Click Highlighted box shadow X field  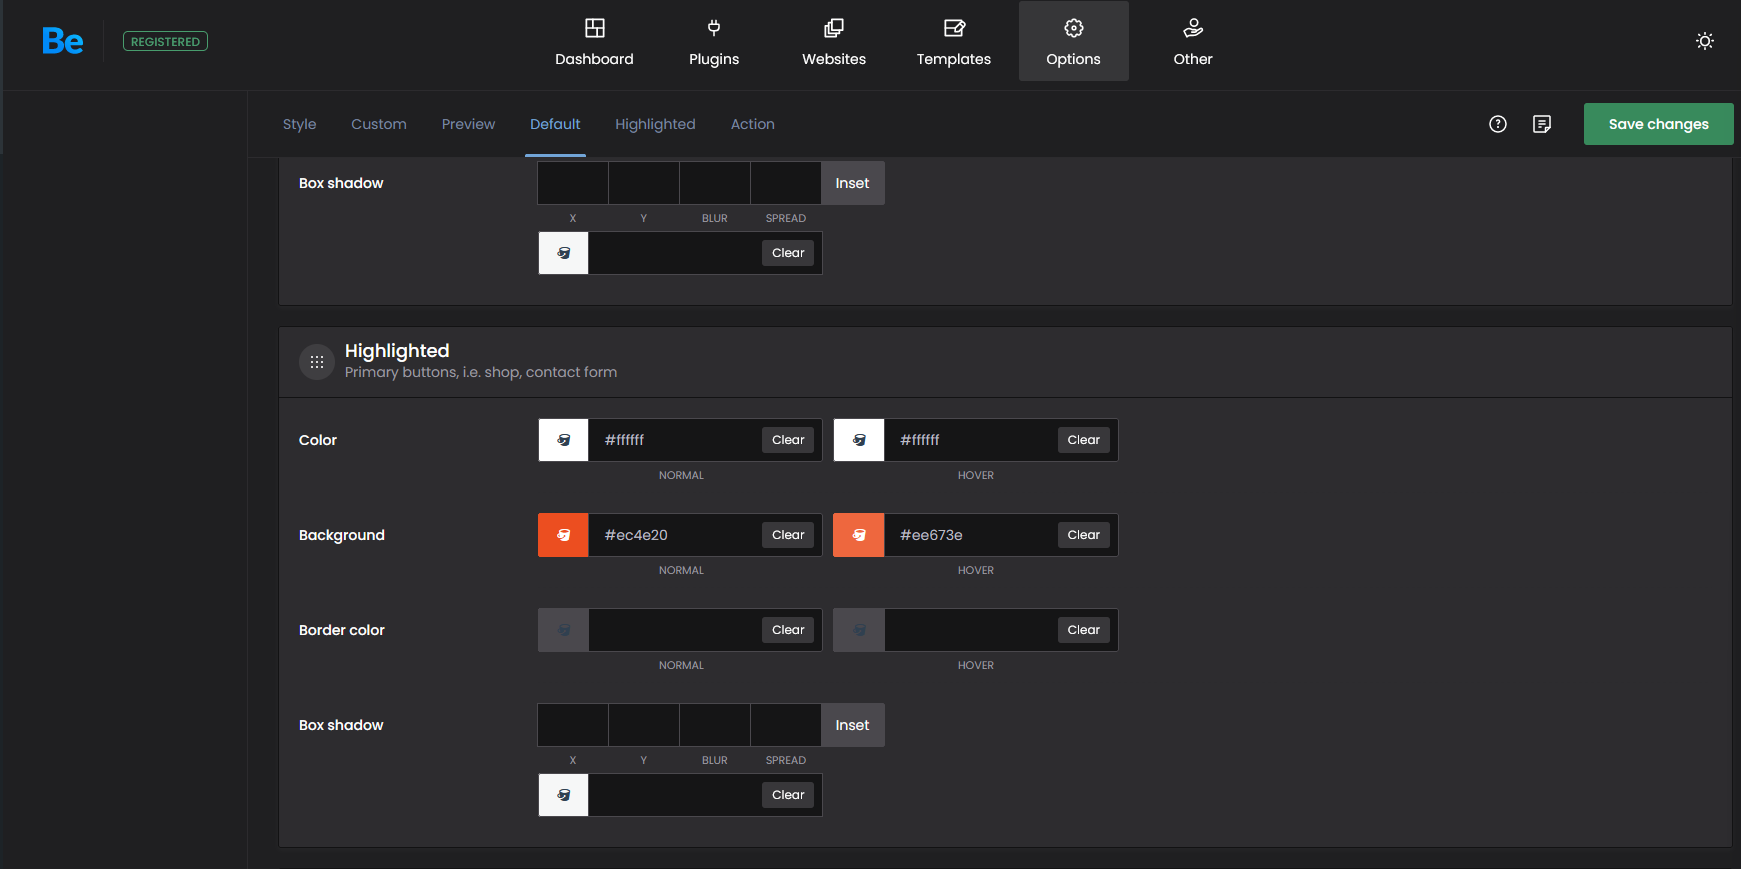(573, 725)
